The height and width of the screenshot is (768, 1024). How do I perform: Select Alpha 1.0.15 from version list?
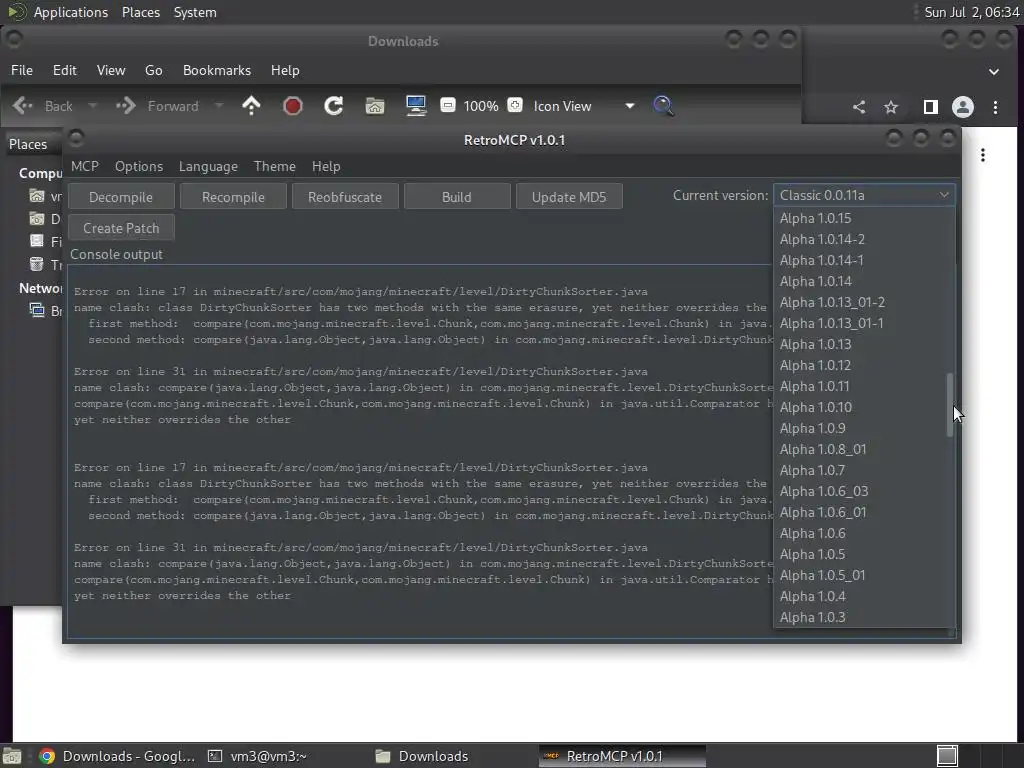(x=861, y=218)
